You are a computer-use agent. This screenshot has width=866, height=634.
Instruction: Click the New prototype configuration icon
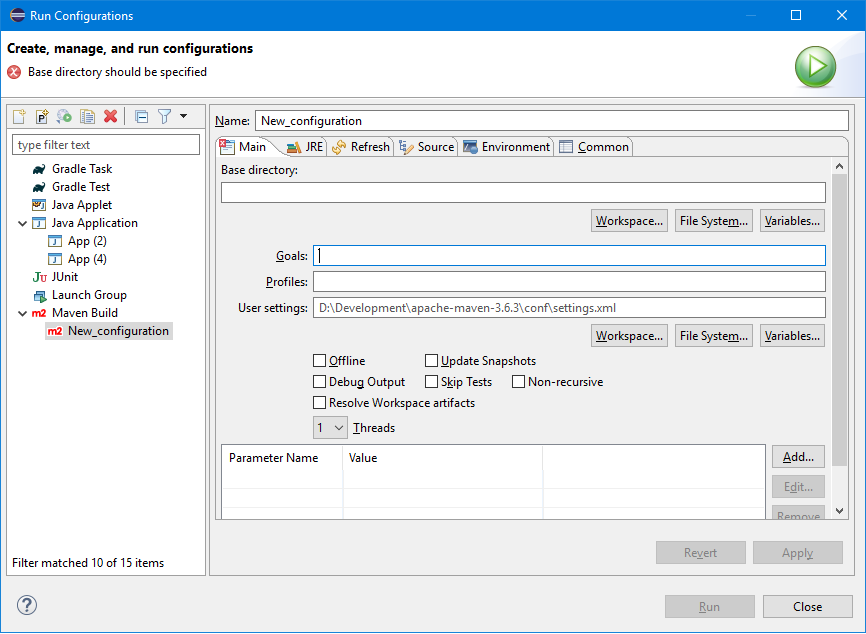point(42,117)
